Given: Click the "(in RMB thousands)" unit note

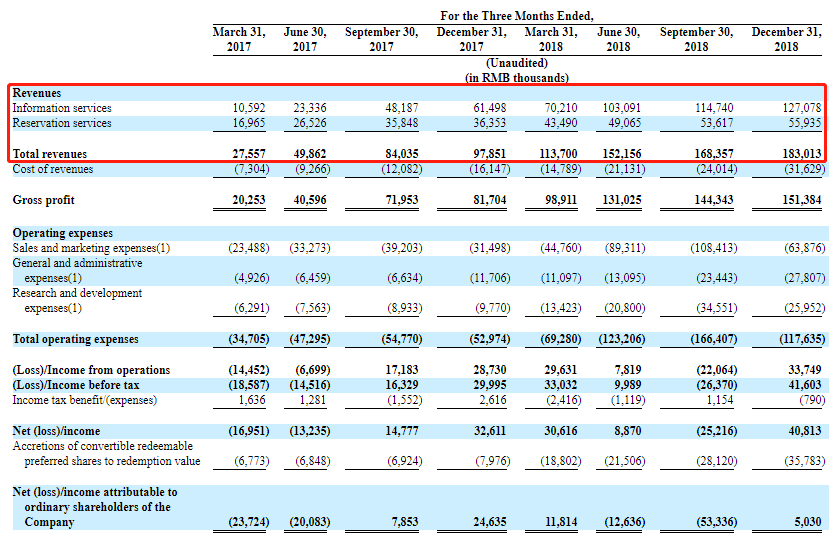Looking at the screenshot, I should [x=517, y=77].
